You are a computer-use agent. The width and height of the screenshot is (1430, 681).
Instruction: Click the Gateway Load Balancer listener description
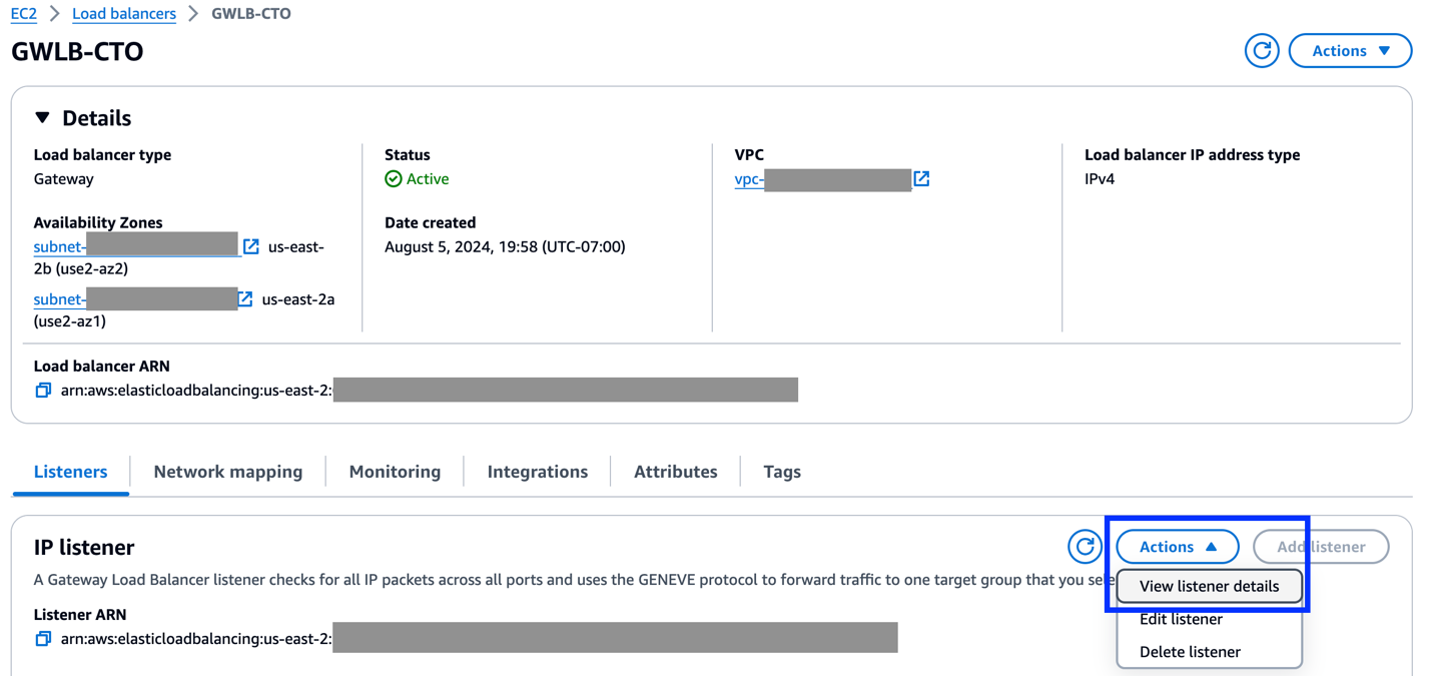pos(575,579)
